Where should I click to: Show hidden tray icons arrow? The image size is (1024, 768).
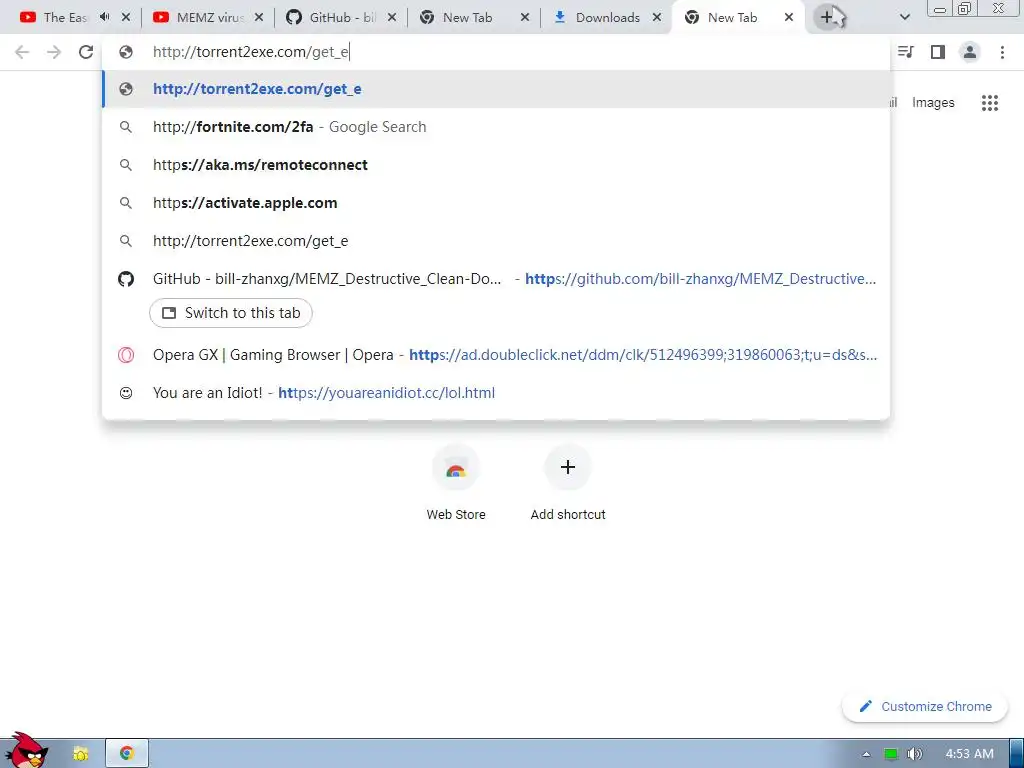pos(867,754)
